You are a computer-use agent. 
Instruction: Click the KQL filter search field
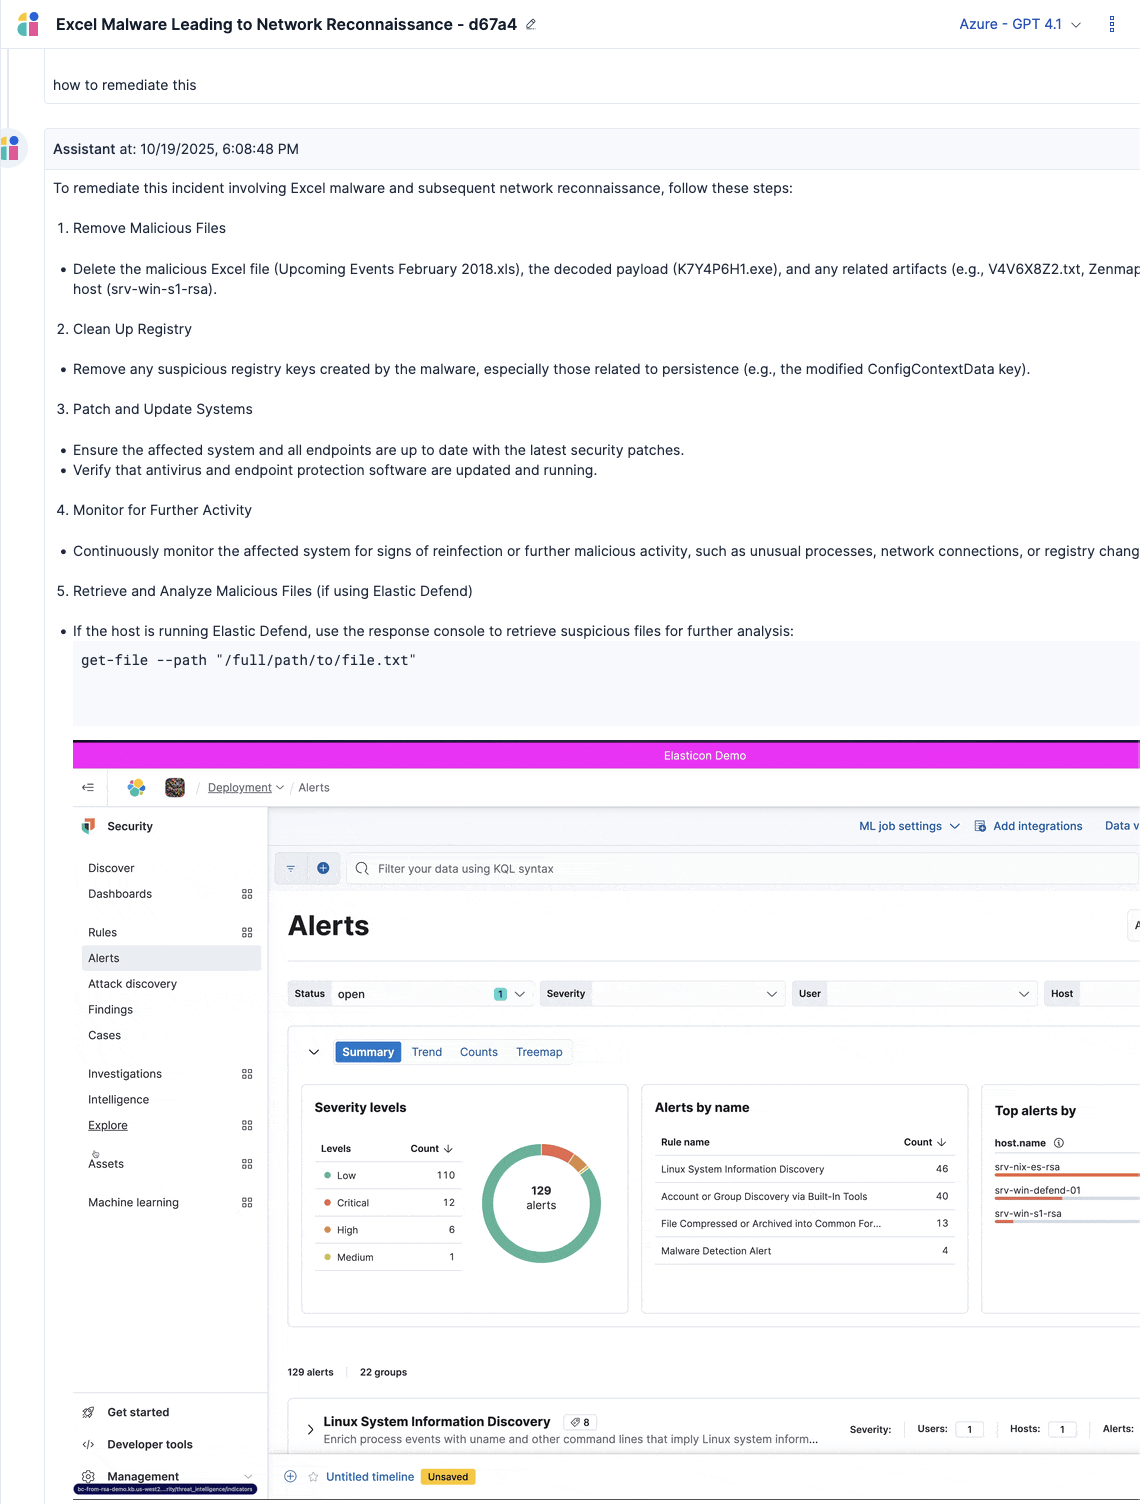[x=740, y=868]
